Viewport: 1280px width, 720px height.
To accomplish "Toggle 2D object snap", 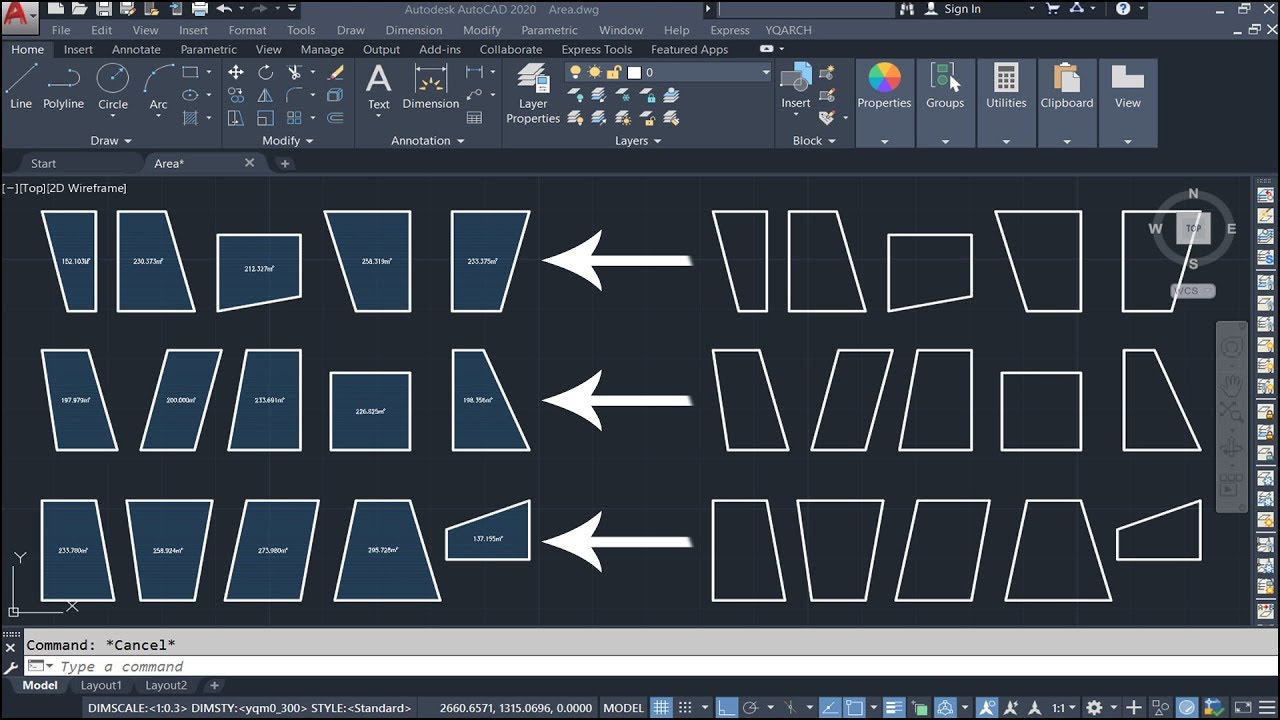I will tap(853, 708).
